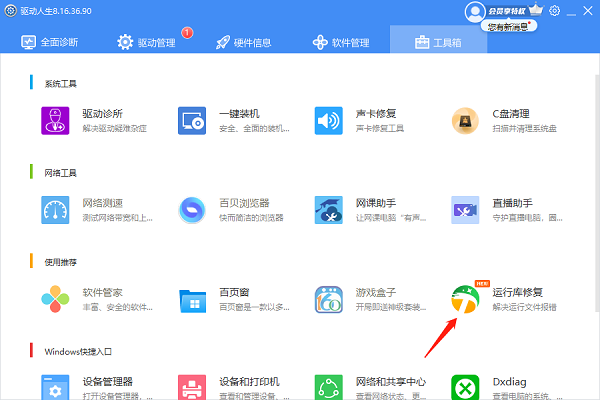
Task: Click the Dxdiag title text
Action: point(509,382)
